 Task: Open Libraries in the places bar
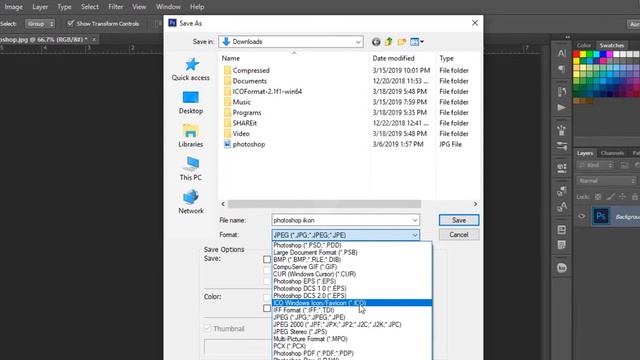pos(191,136)
